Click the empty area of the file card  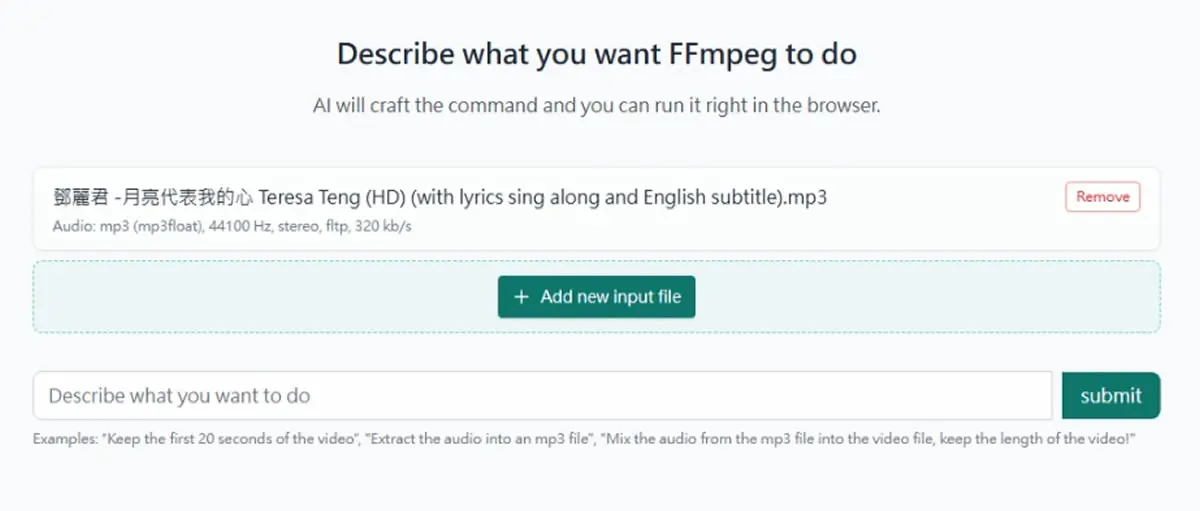tap(945, 227)
